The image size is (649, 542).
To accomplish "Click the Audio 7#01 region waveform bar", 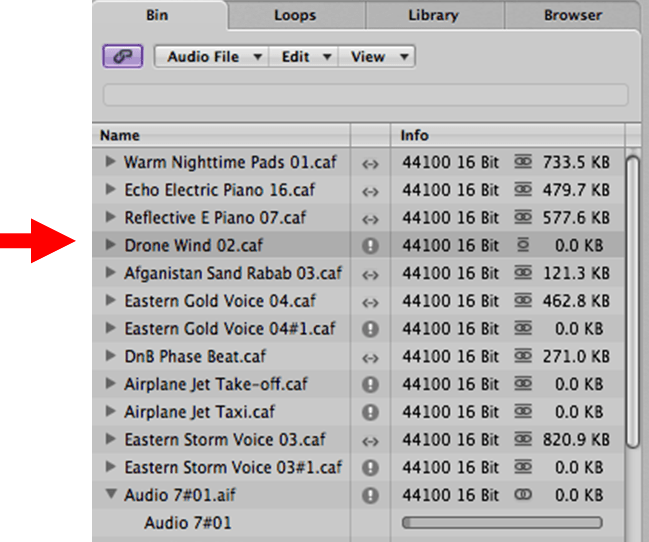I will coord(501,523).
